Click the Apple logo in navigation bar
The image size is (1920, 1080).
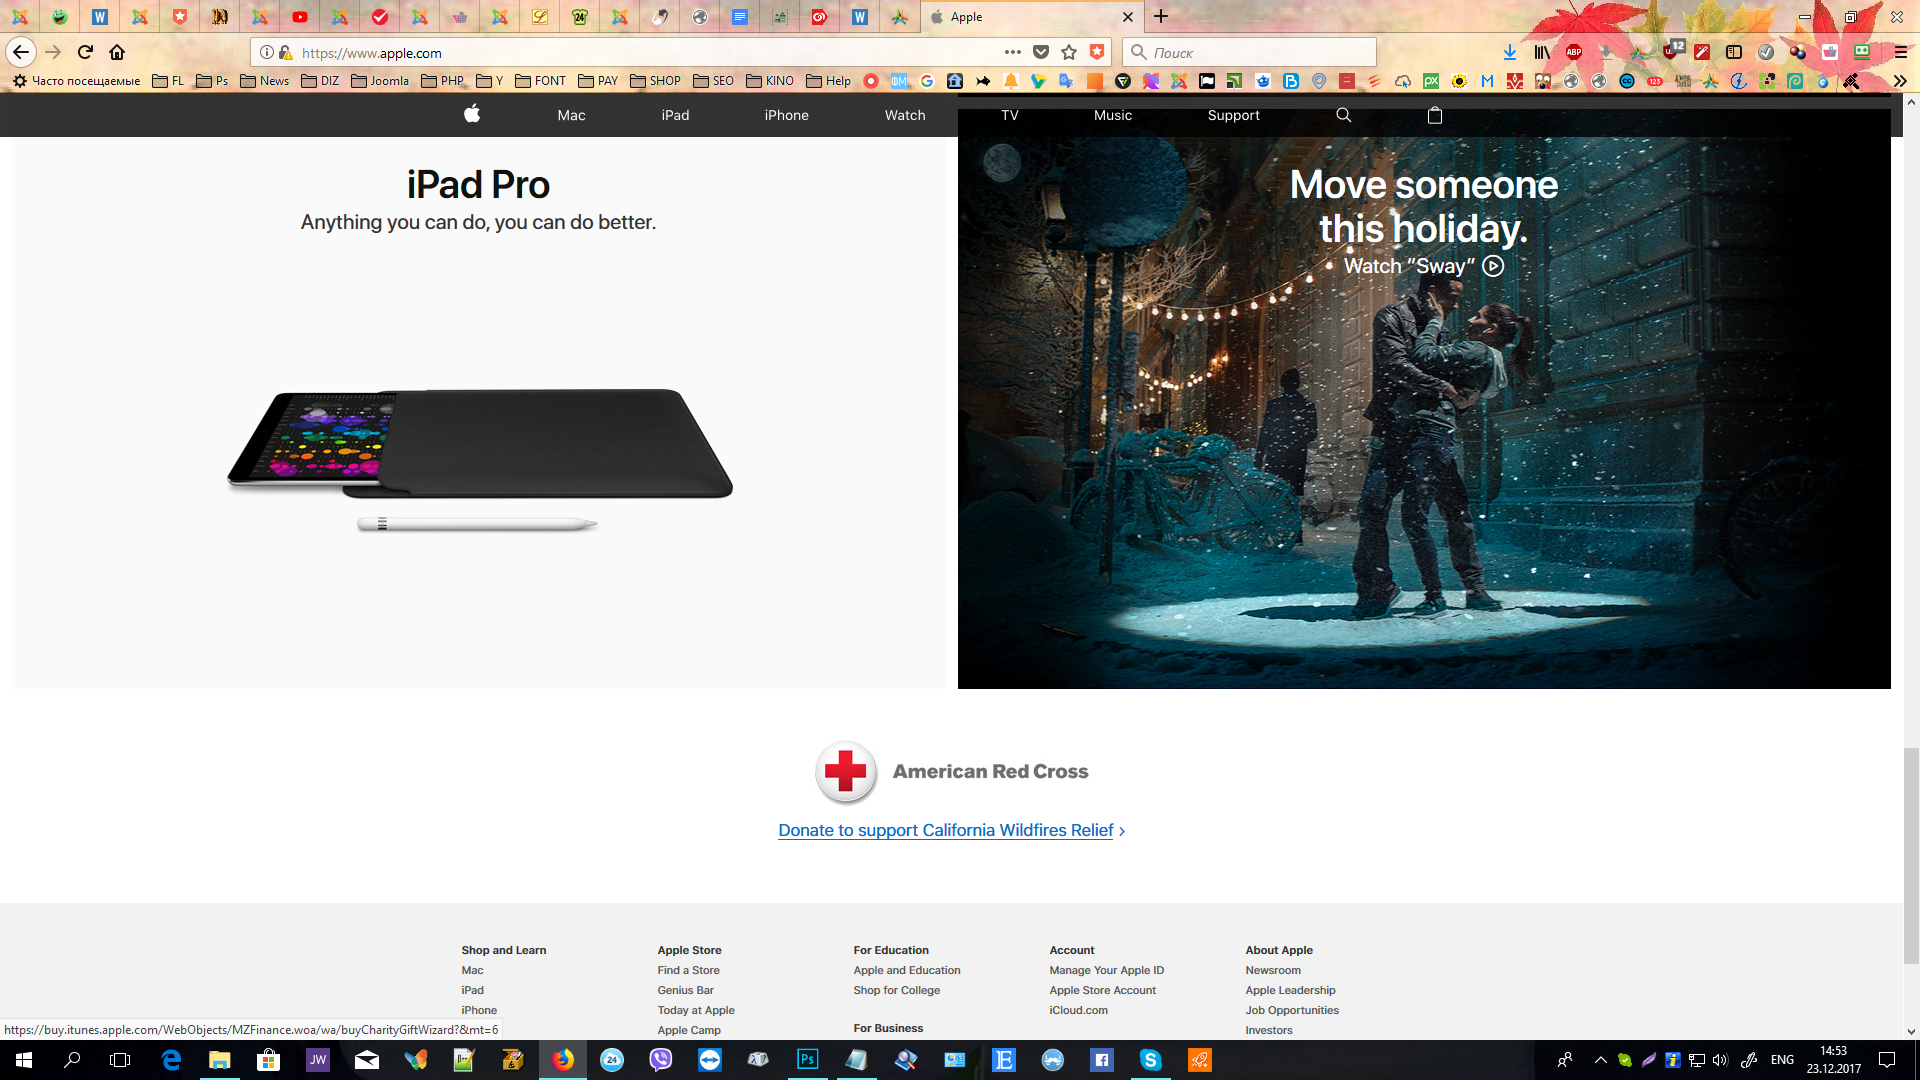pos(472,114)
